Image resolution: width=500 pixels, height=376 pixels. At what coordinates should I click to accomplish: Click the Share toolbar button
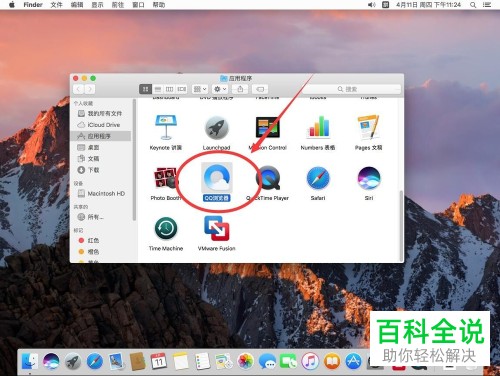coord(240,89)
